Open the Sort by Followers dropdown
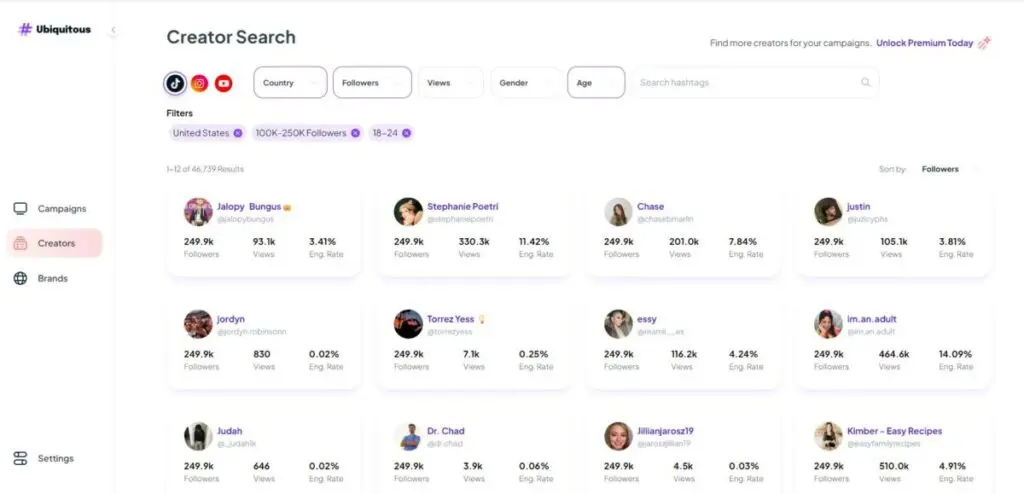The width and height of the screenshot is (1024, 494). 945,170
